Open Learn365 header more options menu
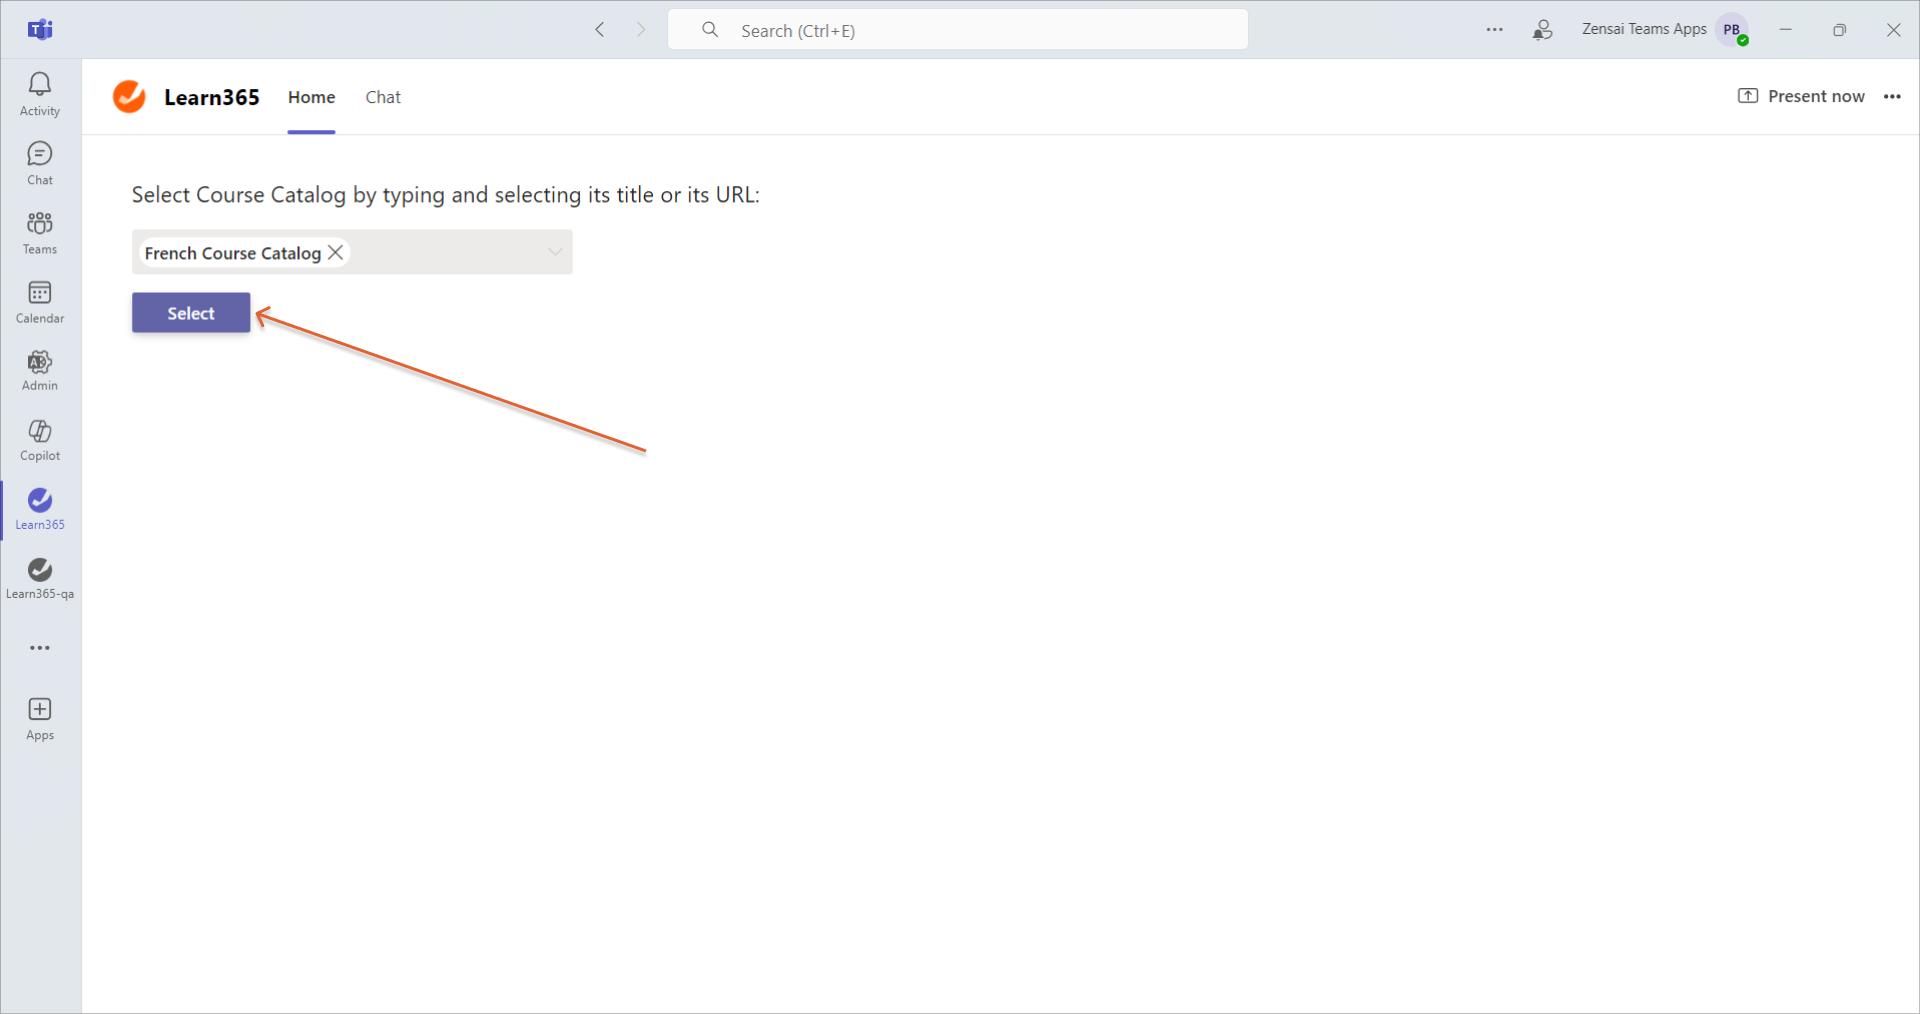Screen dimensions: 1920x1014 pos(1892,97)
